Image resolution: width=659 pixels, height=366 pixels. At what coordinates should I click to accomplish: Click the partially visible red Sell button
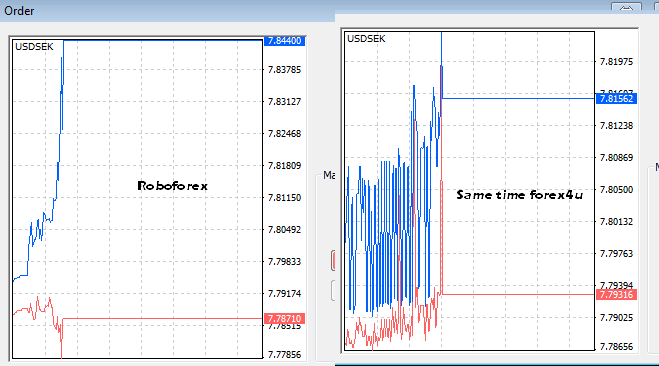[x=333, y=260]
